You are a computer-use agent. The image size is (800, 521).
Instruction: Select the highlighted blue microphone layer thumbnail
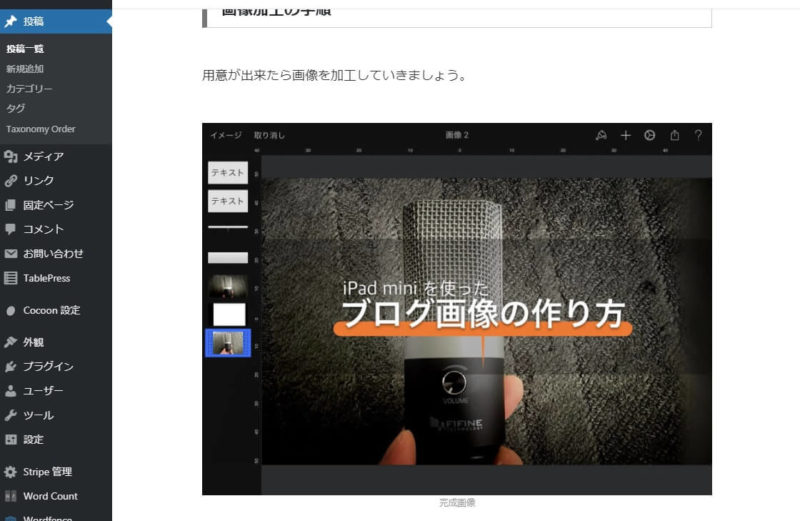(x=228, y=342)
